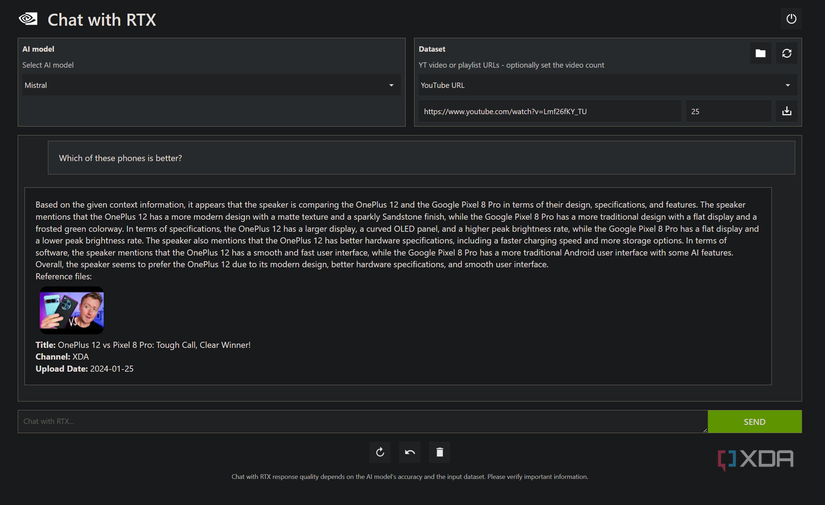The image size is (825, 505).
Task: Click the power shutdown icon
Action: pos(791,19)
